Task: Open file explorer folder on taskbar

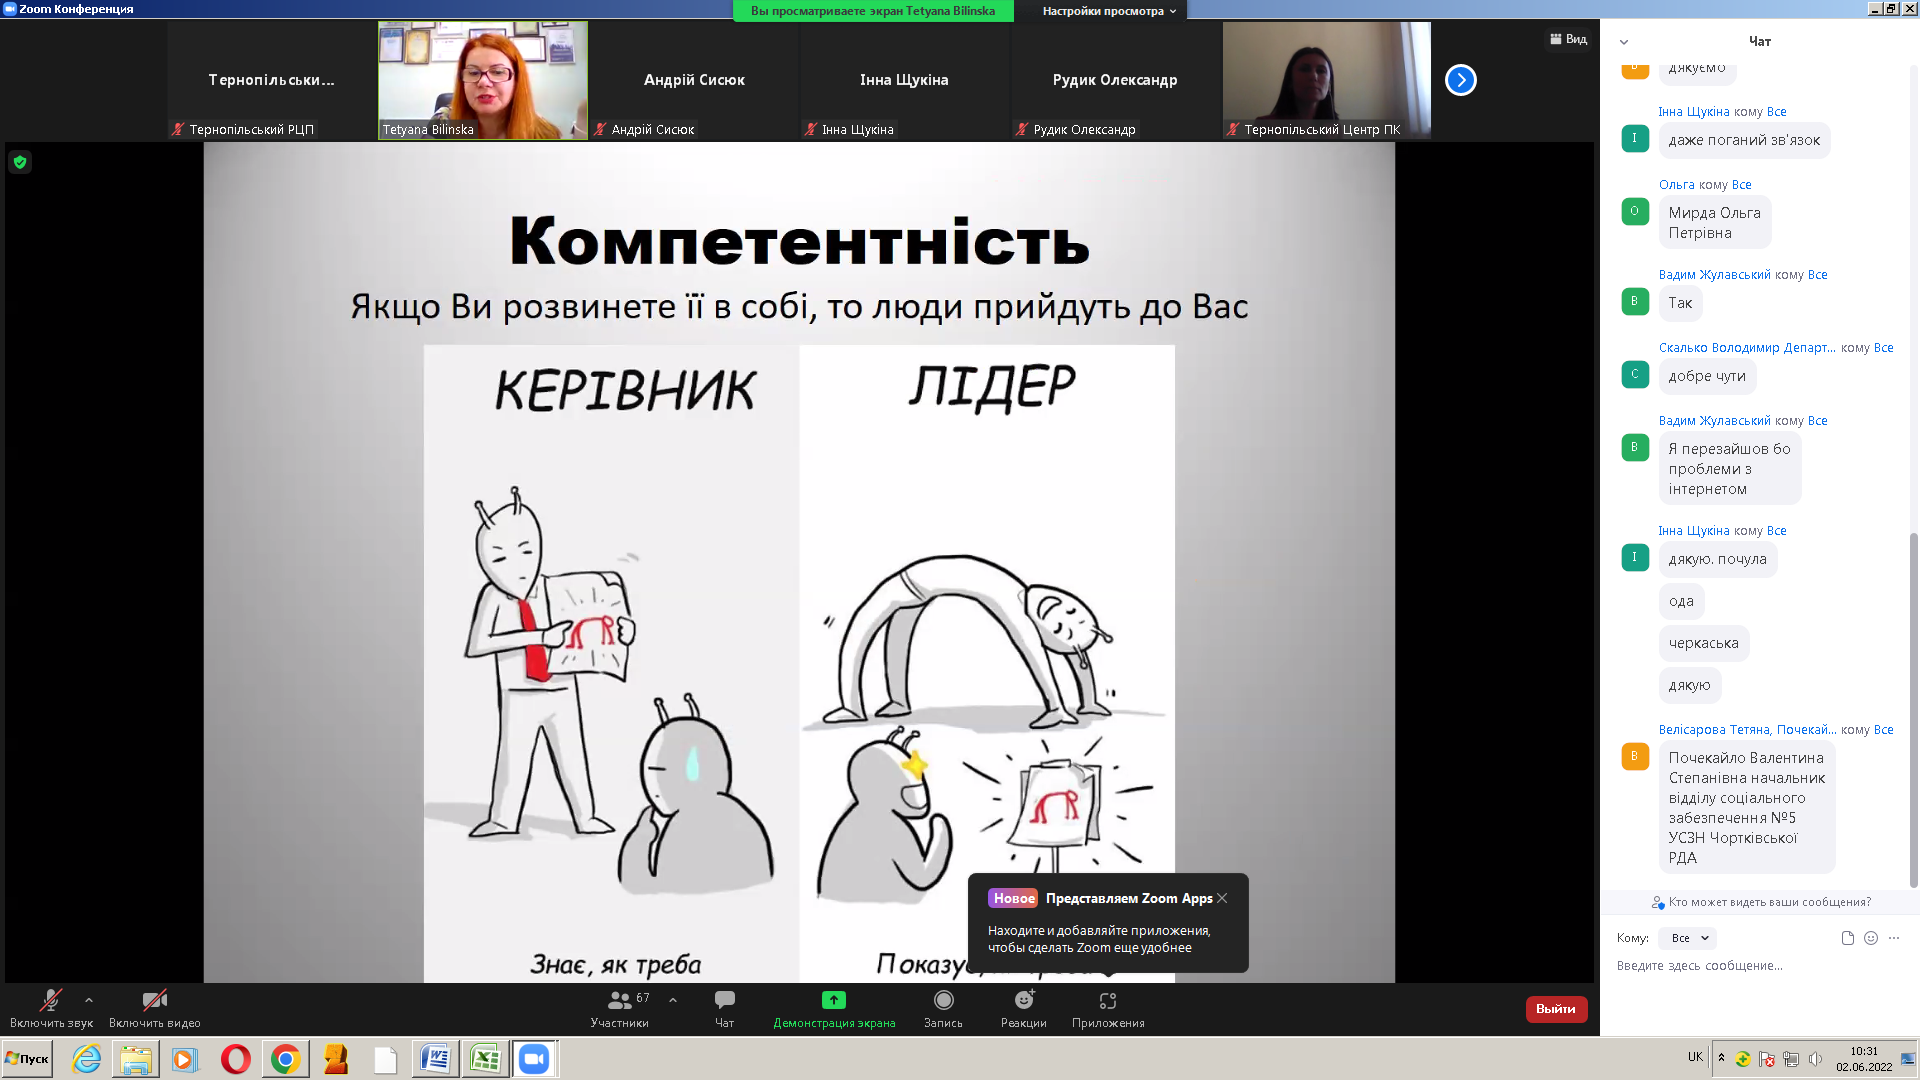Action: (136, 1059)
